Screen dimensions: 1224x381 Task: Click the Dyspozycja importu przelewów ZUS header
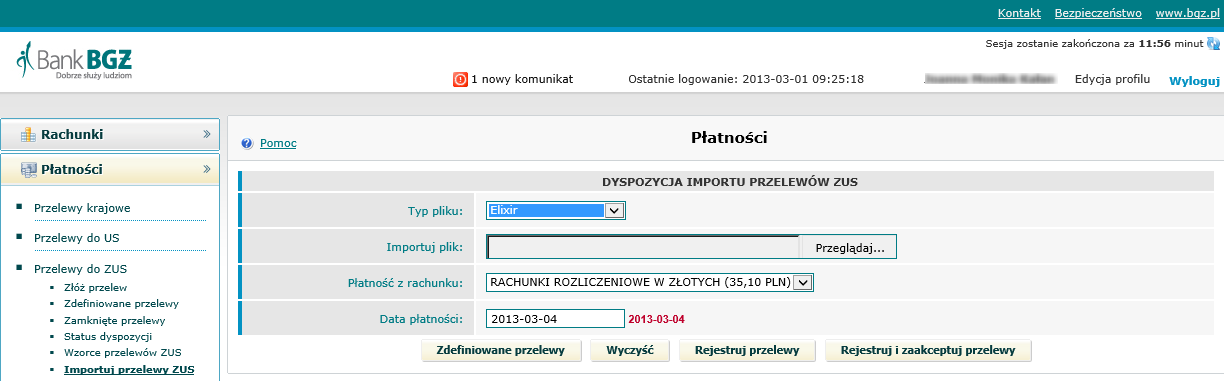pos(731,182)
